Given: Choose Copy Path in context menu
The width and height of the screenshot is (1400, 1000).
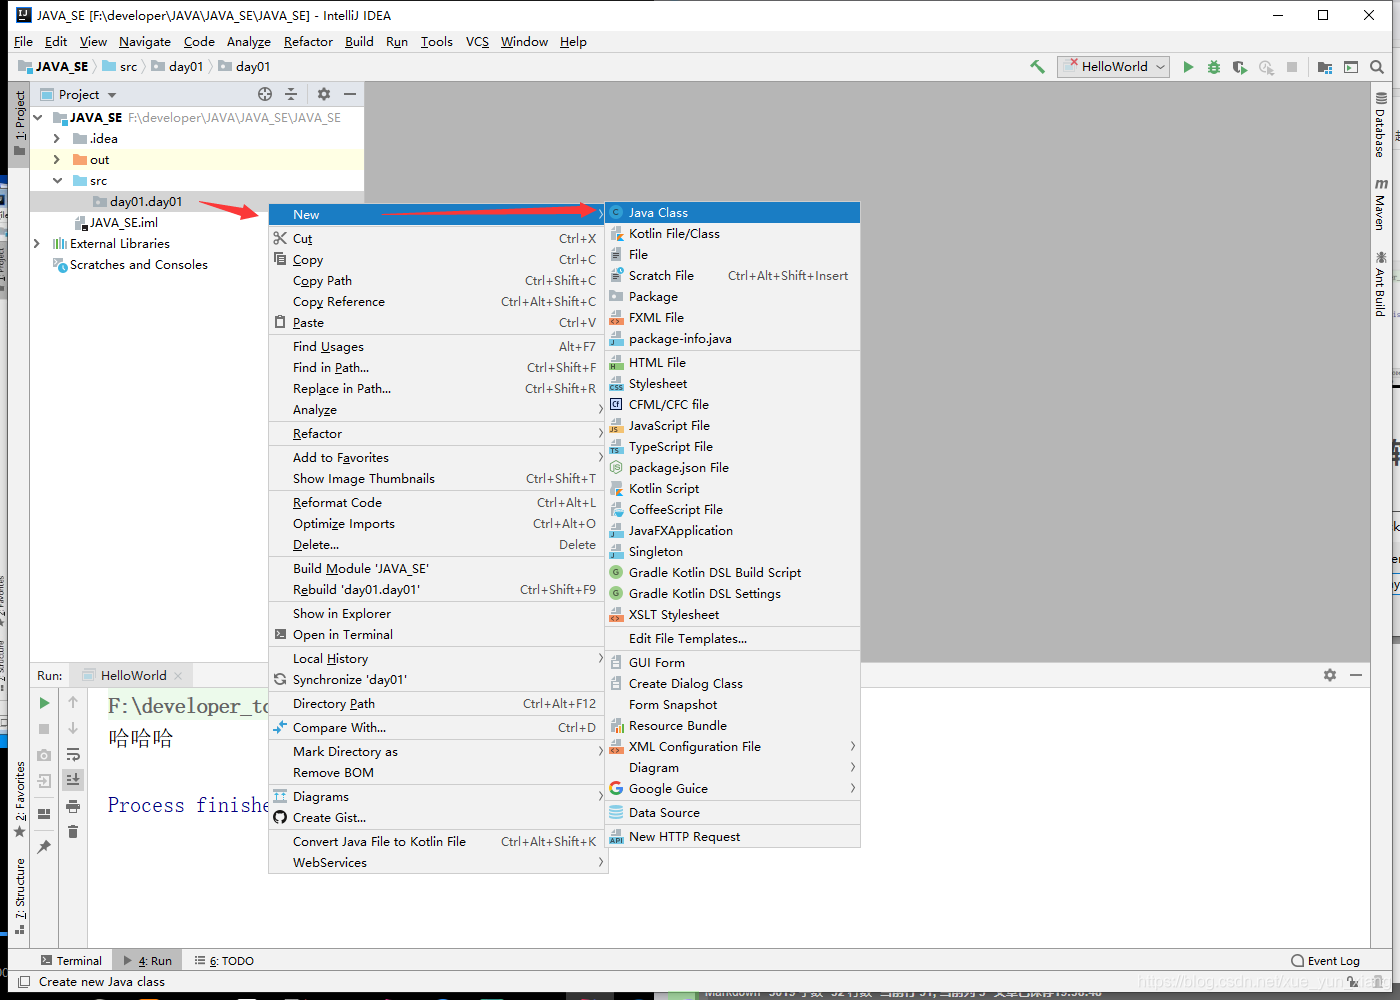Looking at the screenshot, I should (437, 281).
